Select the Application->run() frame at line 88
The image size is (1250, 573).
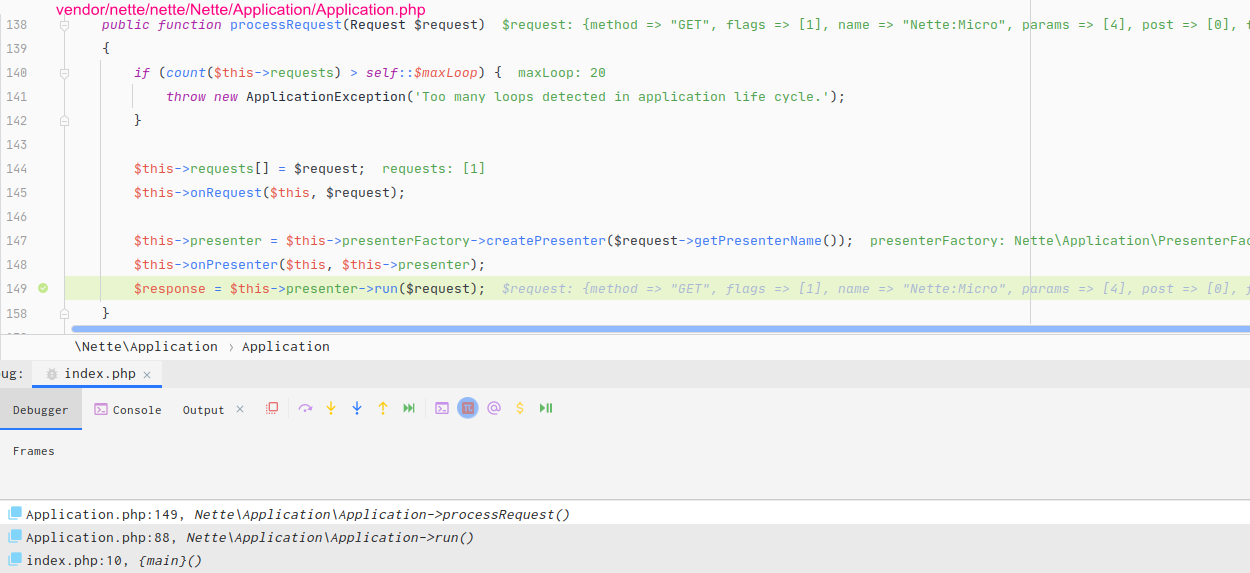click(250, 537)
